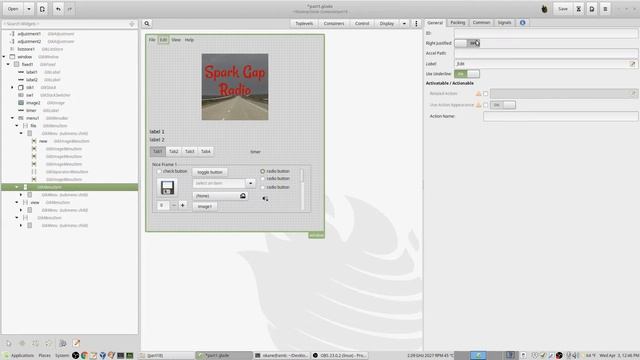Screen dimensions: 640x360
Task: Click the Save As document icon in the header
Action: [592, 9]
